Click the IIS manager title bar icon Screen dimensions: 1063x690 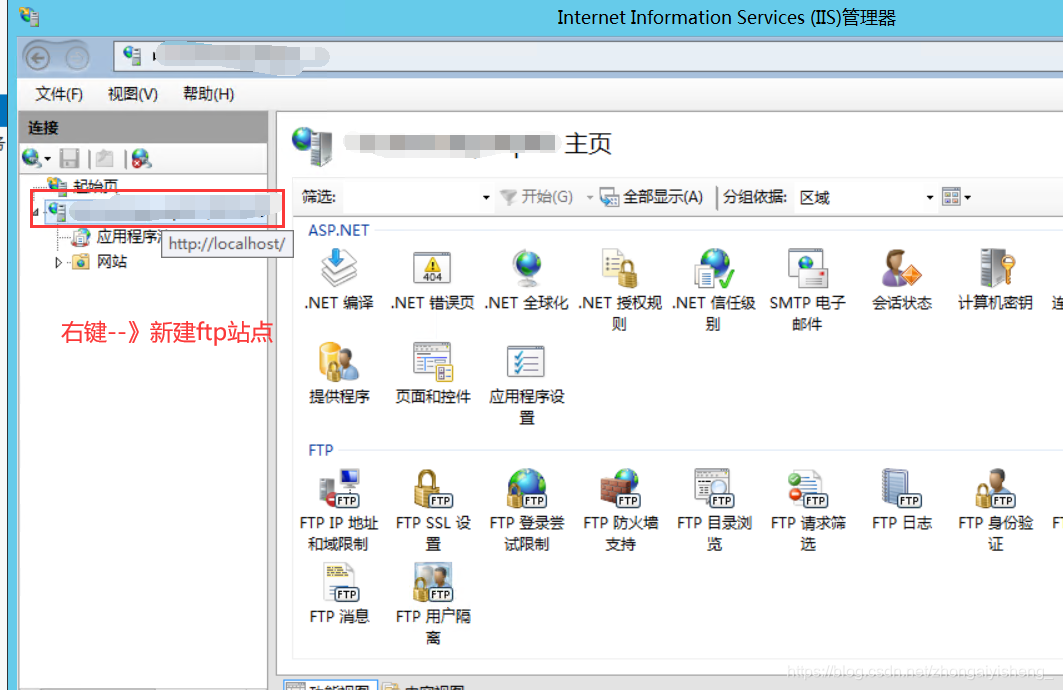30,16
